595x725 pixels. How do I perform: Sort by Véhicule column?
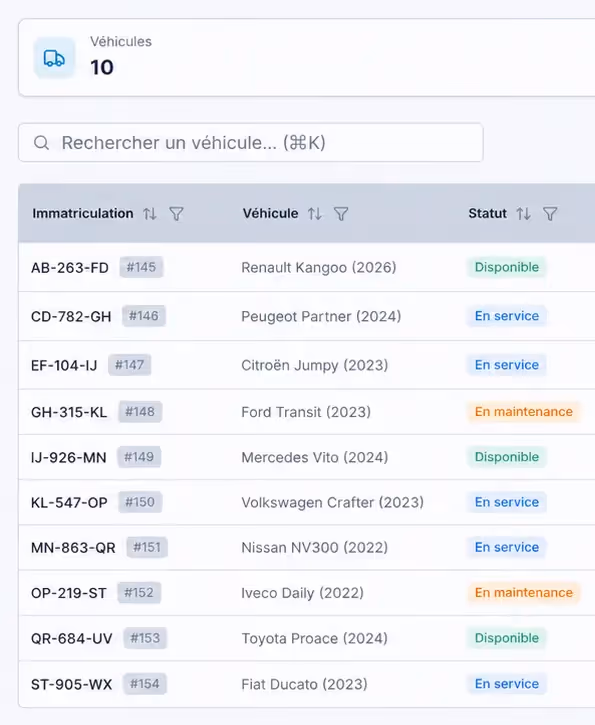coord(315,214)
